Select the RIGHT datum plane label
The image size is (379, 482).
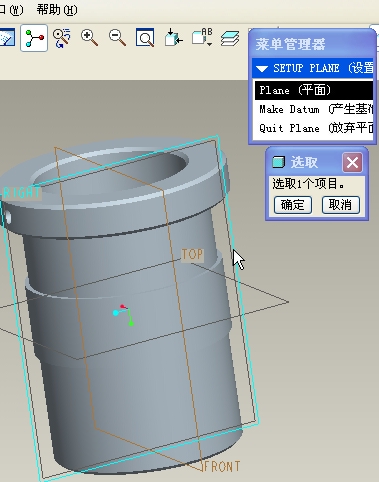[21, 193]
